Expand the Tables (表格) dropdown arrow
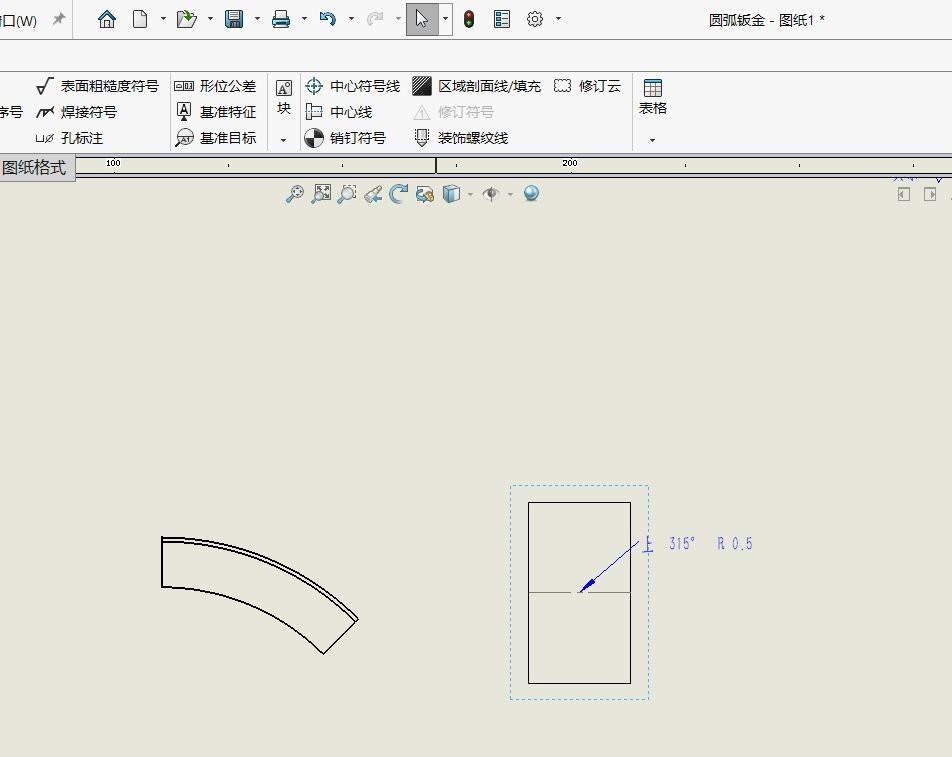The width and height of the screenshot is (952, 757). (652, 140)
